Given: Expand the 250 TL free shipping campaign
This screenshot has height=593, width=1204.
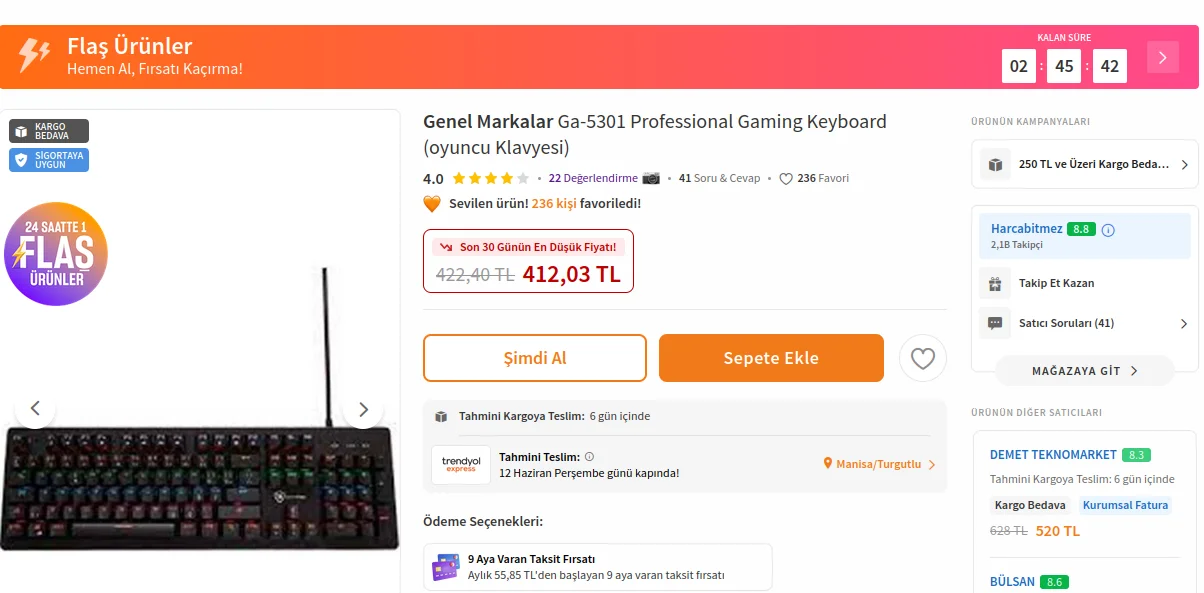Looking at the screenshot, I should pos(1184,165).
